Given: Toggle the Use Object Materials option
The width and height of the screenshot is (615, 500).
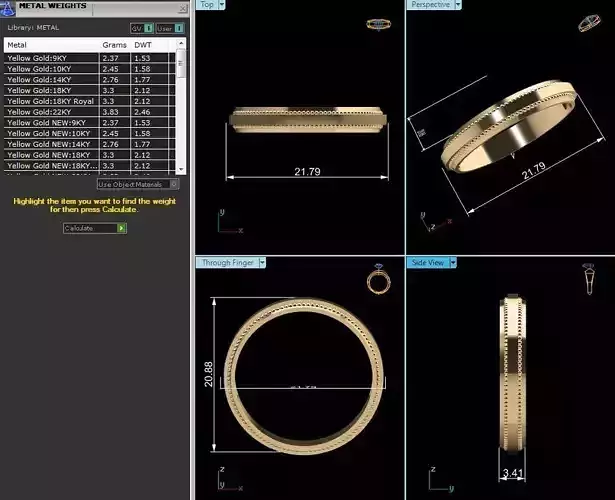Looking at the screenshot, I should (138, 184).
